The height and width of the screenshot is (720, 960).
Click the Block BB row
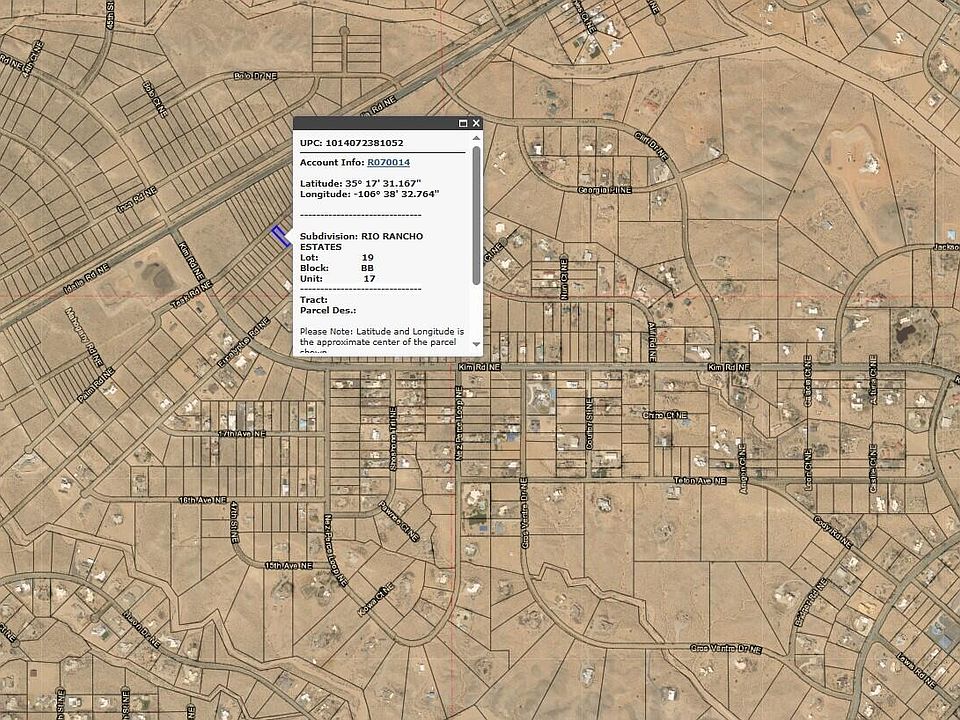(x=337, y=268)
